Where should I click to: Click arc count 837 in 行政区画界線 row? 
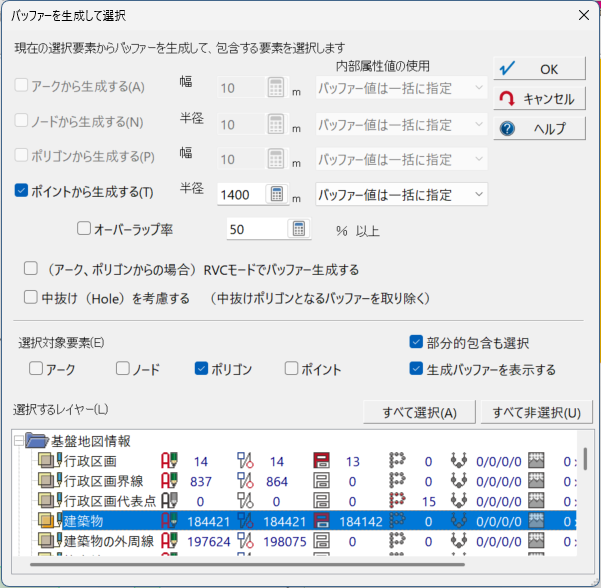(201, 481)
